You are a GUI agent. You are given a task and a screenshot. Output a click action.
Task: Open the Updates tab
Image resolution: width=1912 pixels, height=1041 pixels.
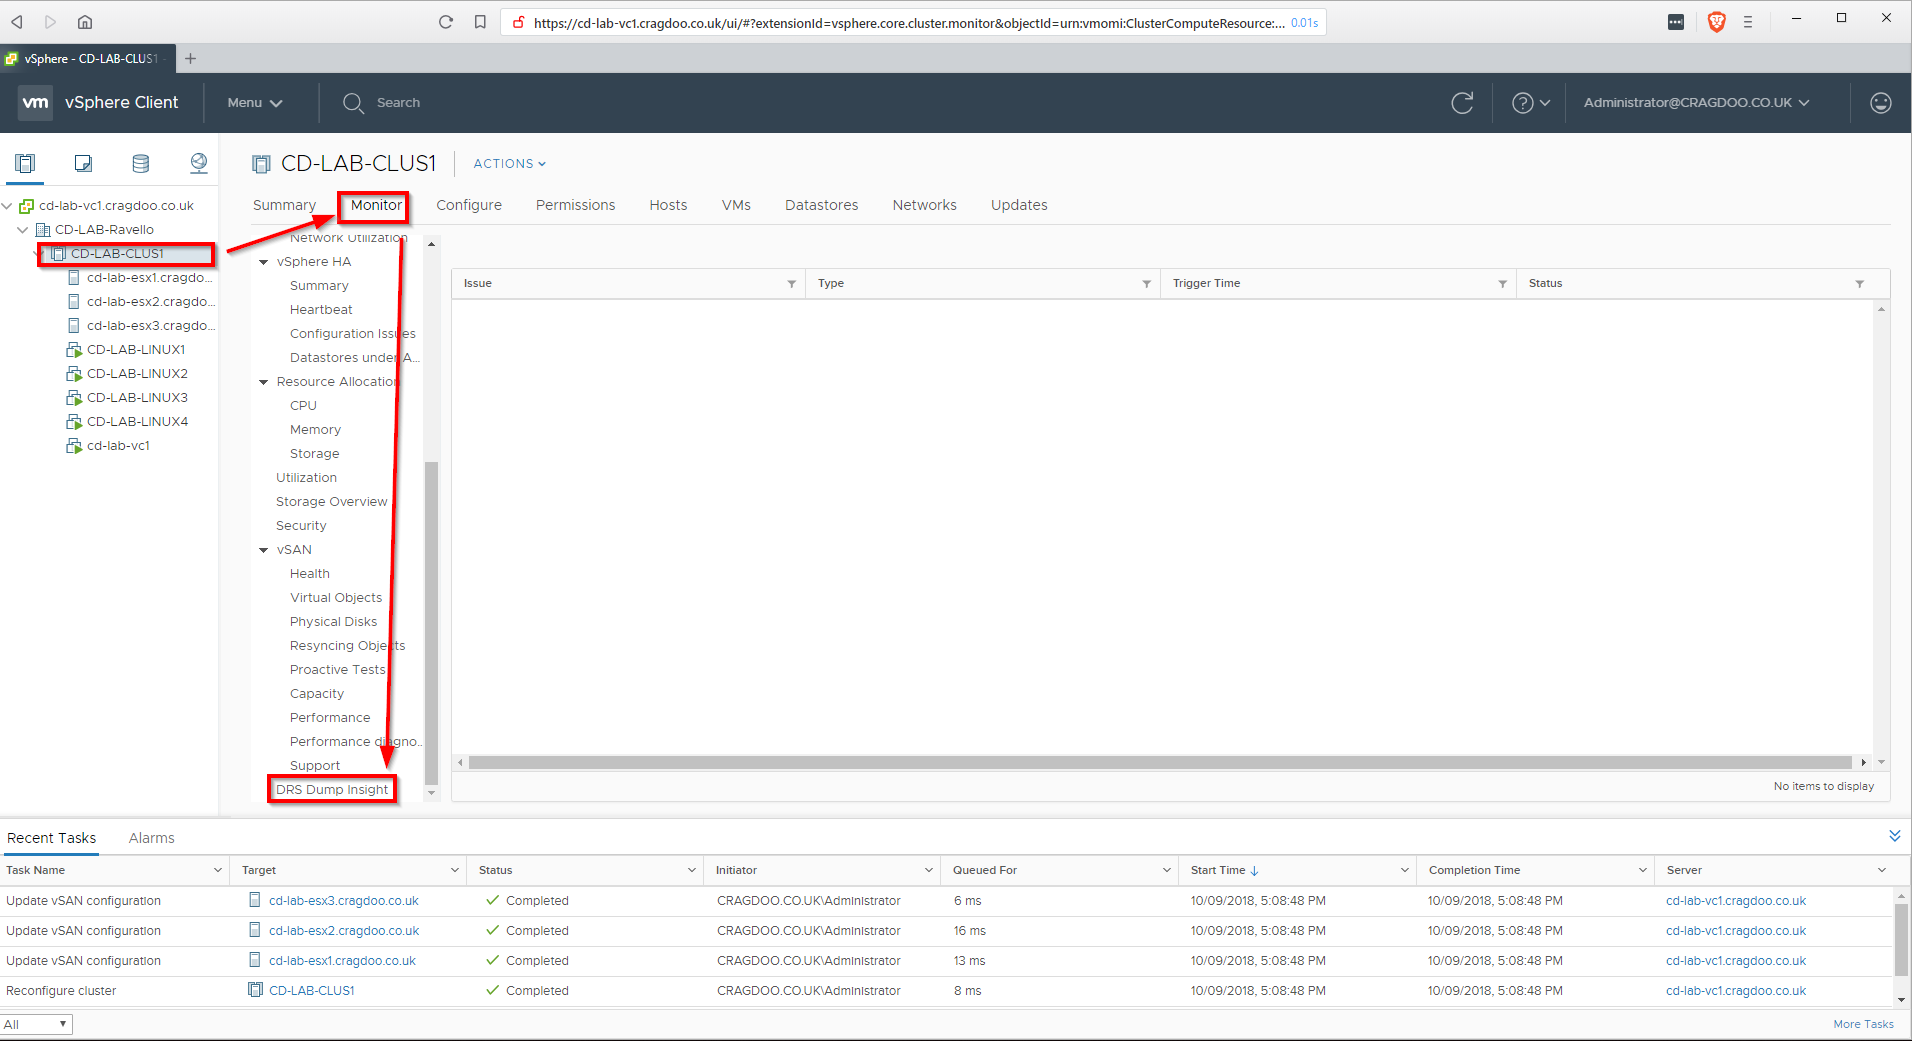[x=1019, y=205]
